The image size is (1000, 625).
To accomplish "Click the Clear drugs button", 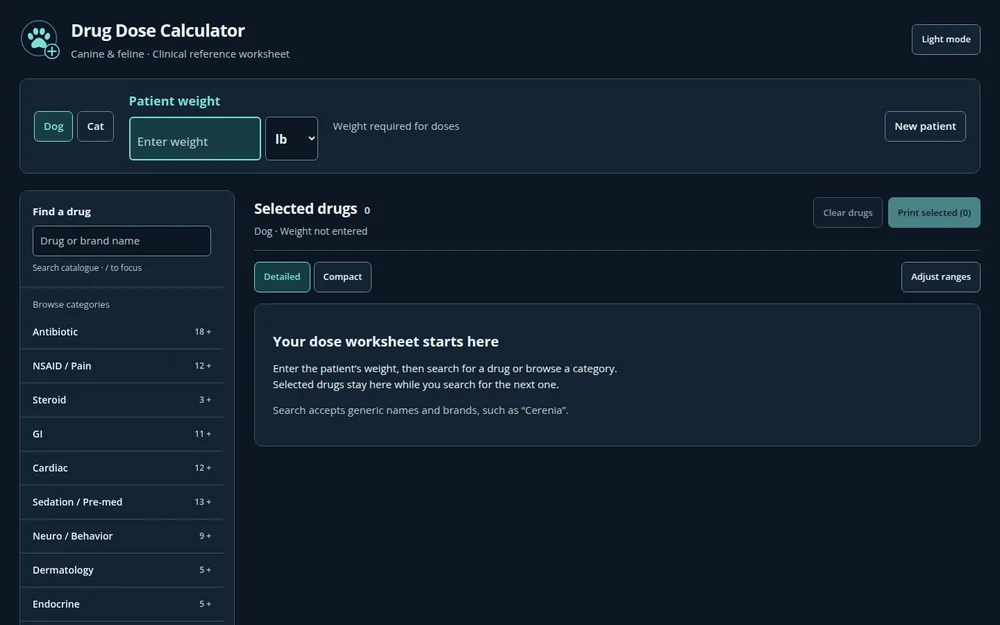I will tap(848, 212).
